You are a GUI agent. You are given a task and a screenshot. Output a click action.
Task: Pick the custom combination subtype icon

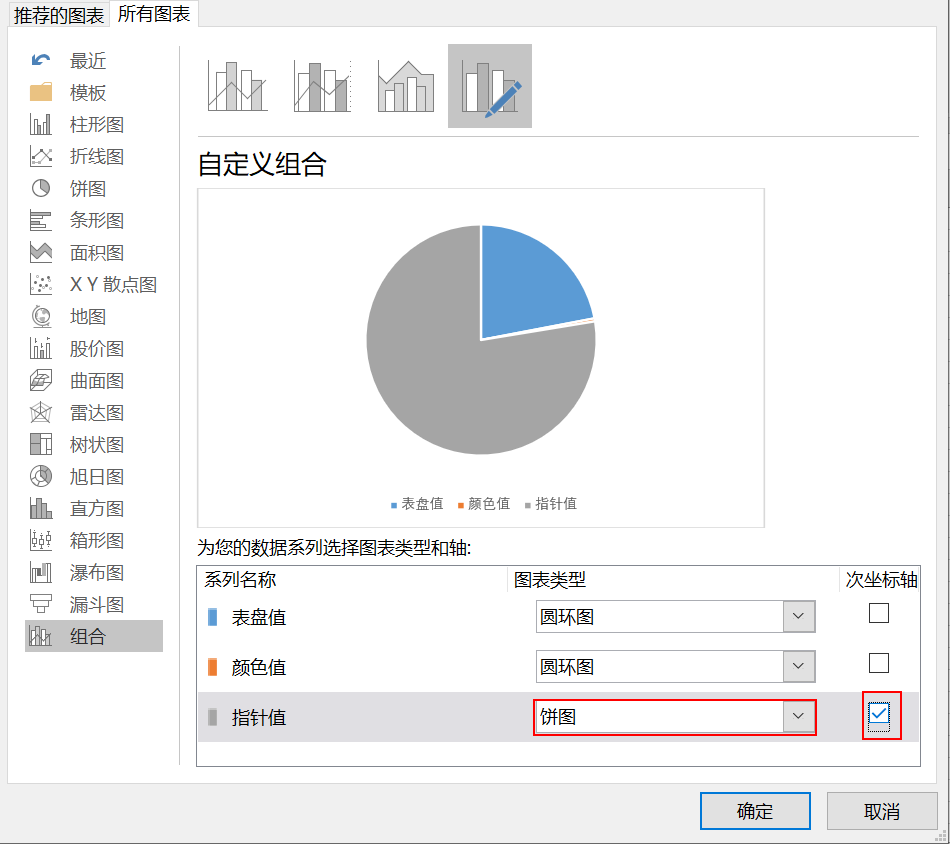tap(490, 86)
